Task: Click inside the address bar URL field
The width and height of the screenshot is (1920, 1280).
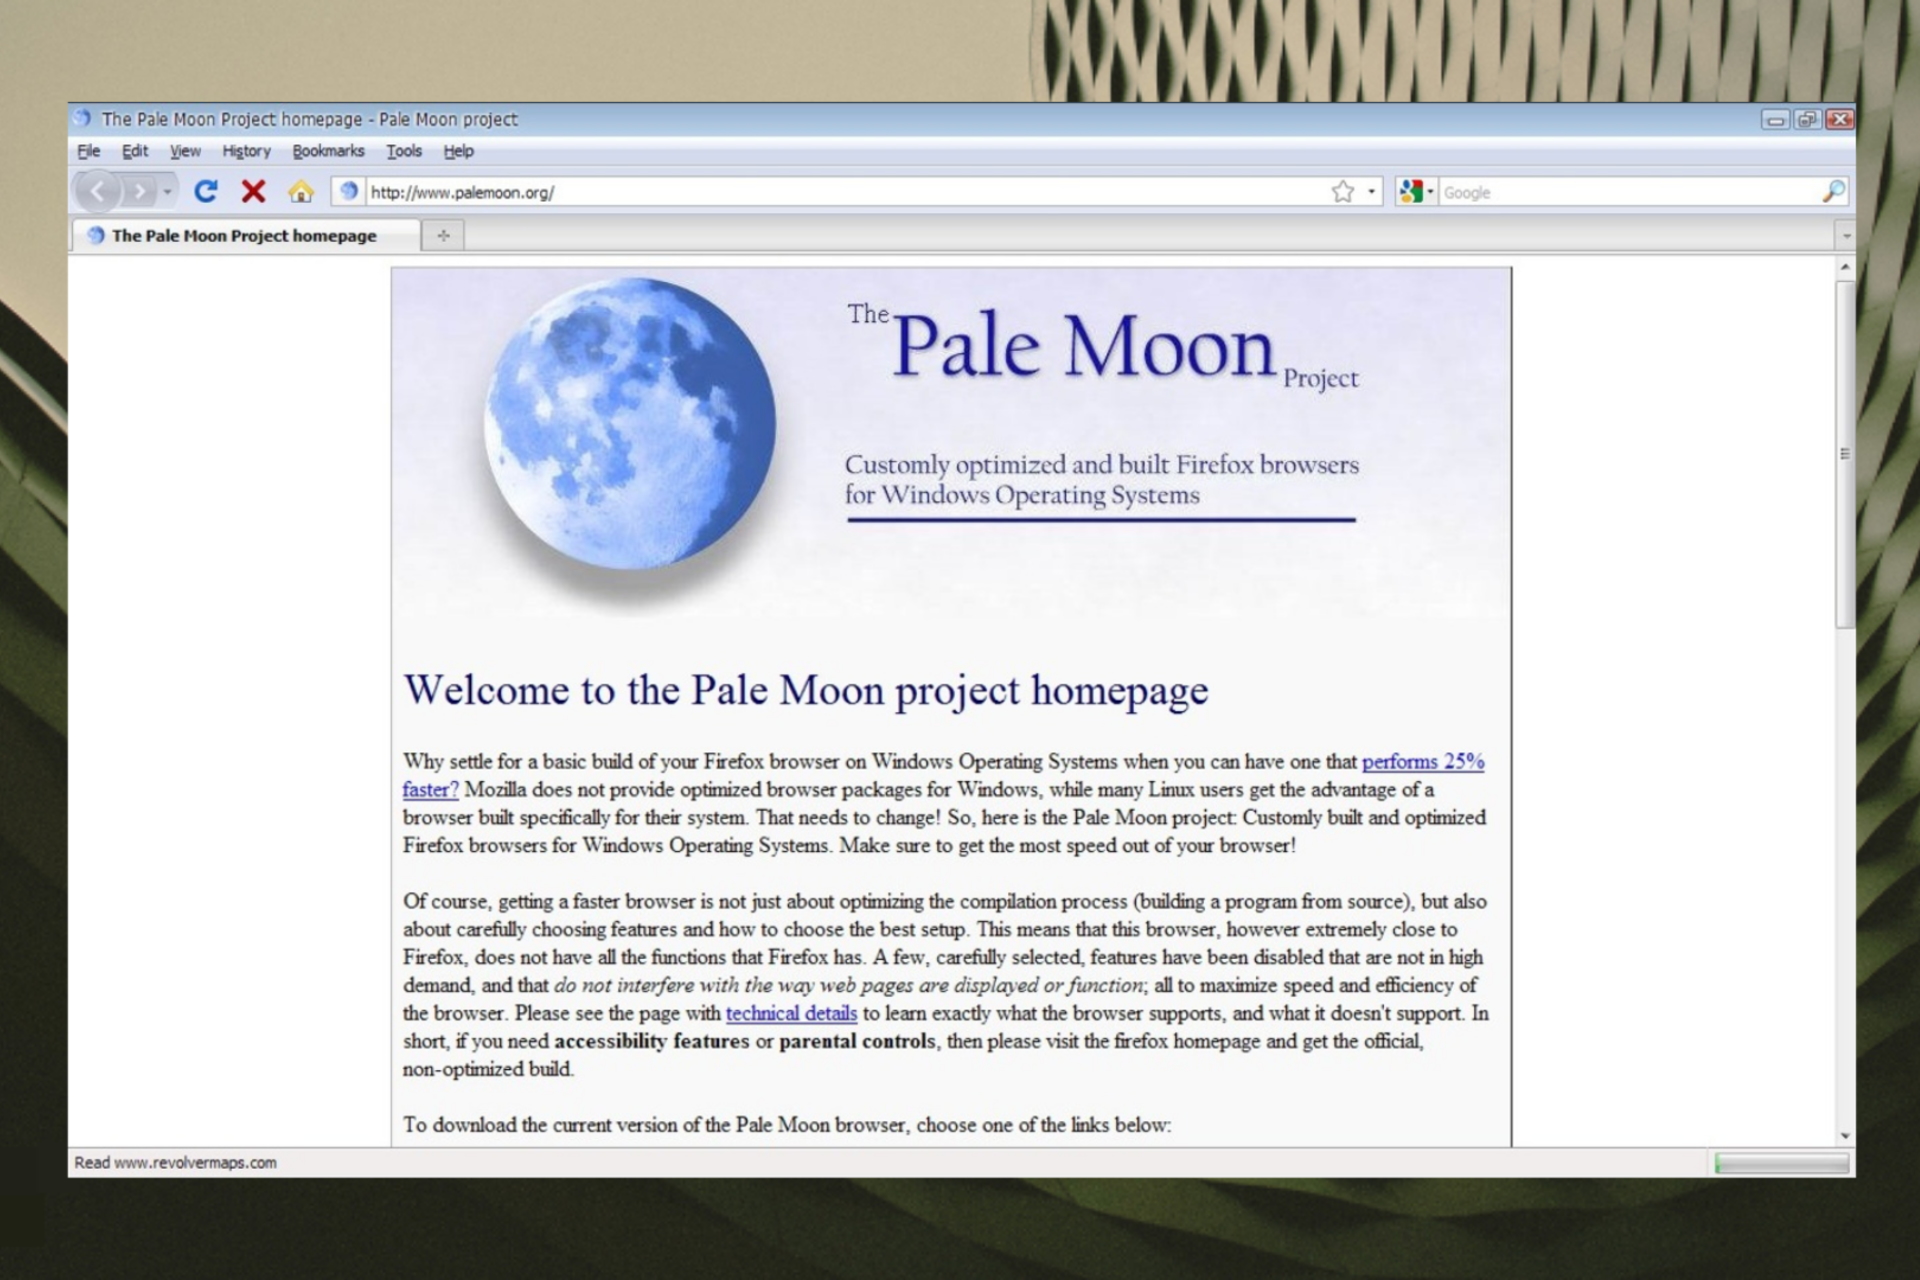Action: [x=700, y=191]
